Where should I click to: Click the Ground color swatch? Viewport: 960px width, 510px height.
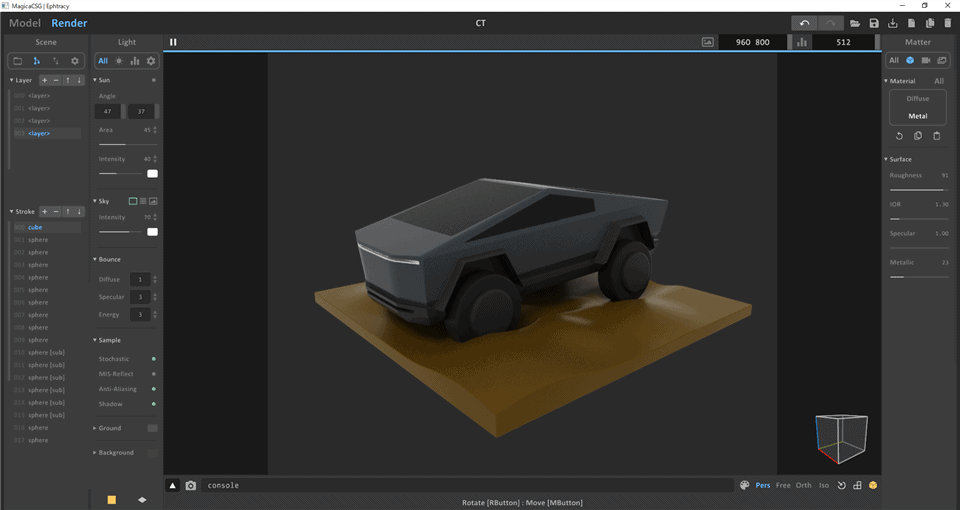coord(152,428)
